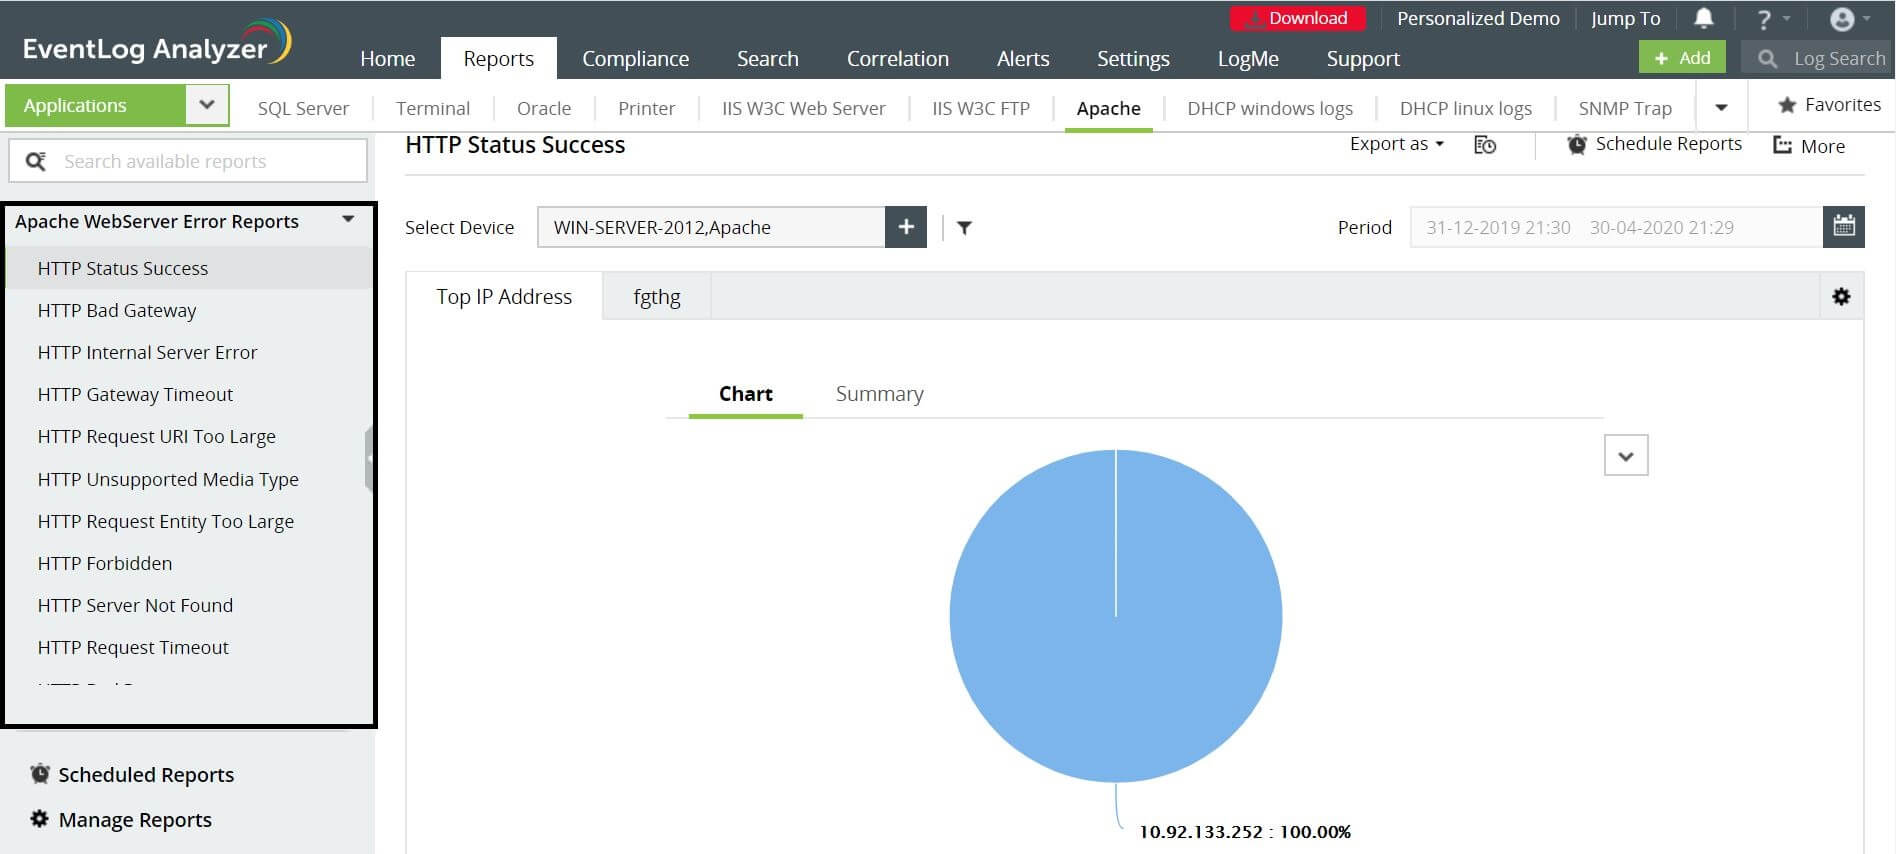
Task: Click the filter funnel icon
Action: point(964,228)
